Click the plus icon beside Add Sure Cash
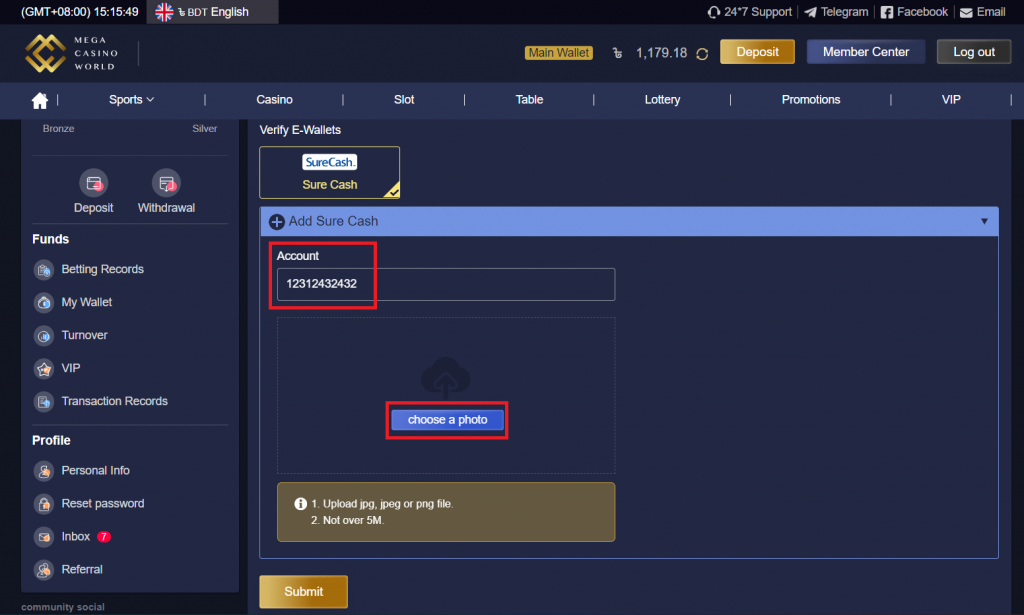1024x615 pixels. [277, 222]
